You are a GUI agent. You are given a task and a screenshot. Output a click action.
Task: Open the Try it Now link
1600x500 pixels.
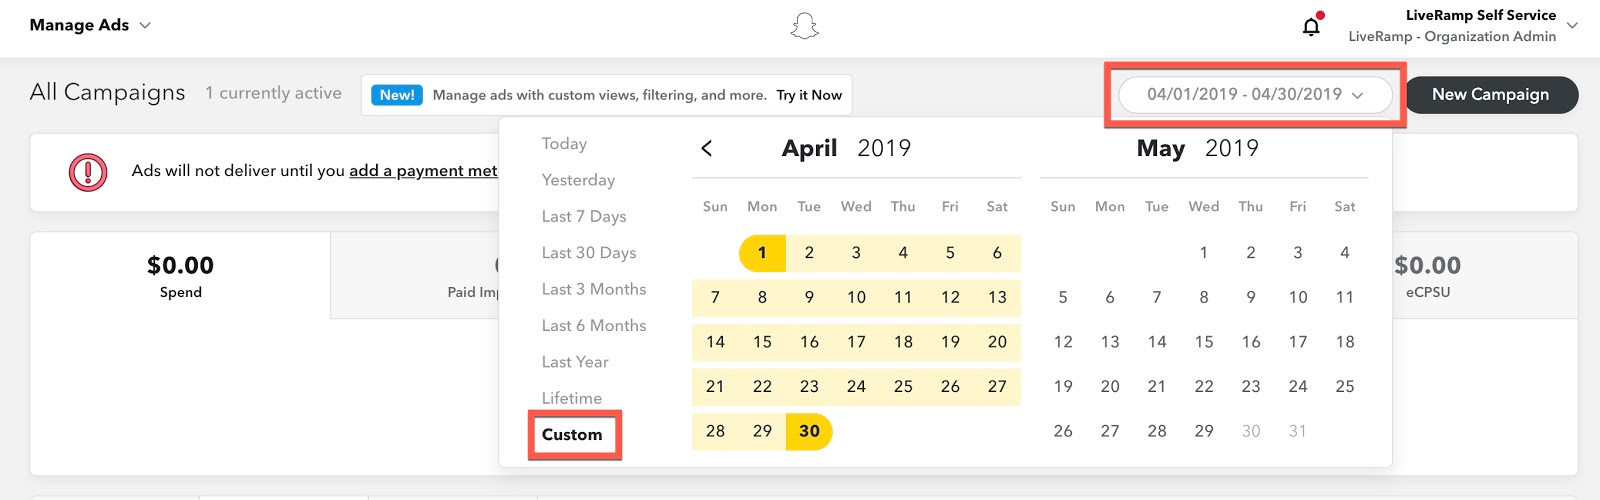pyautogui.click(x=809, y=95)
